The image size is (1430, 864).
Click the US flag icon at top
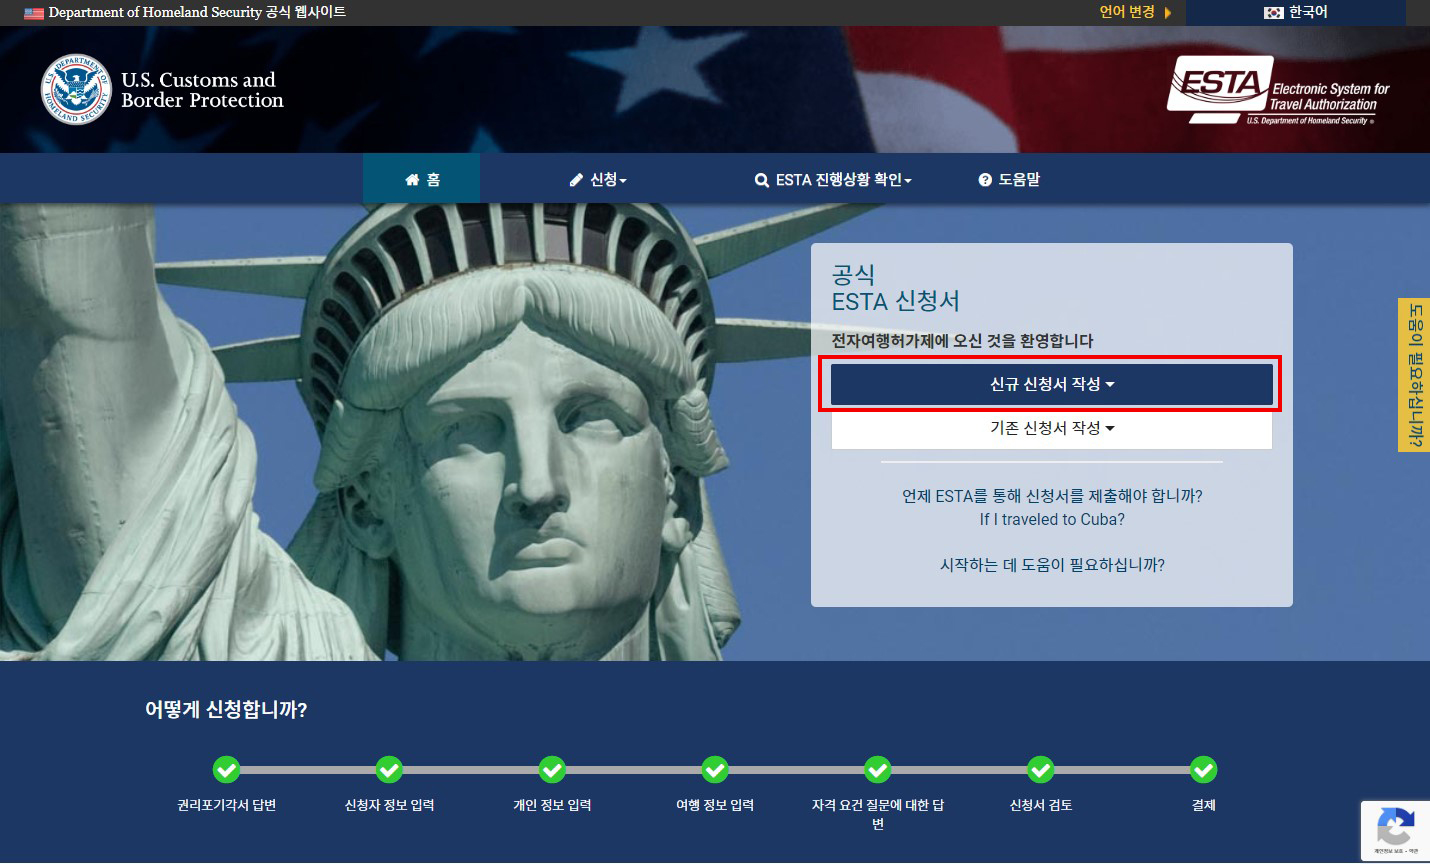pyautogui.click(x=34, y=13)
